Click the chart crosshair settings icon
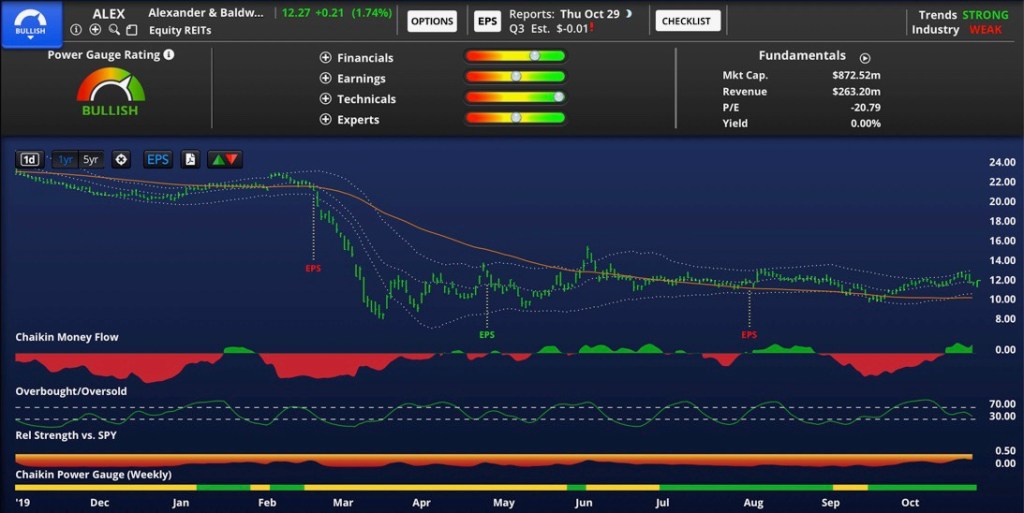 tap(121, 159)
